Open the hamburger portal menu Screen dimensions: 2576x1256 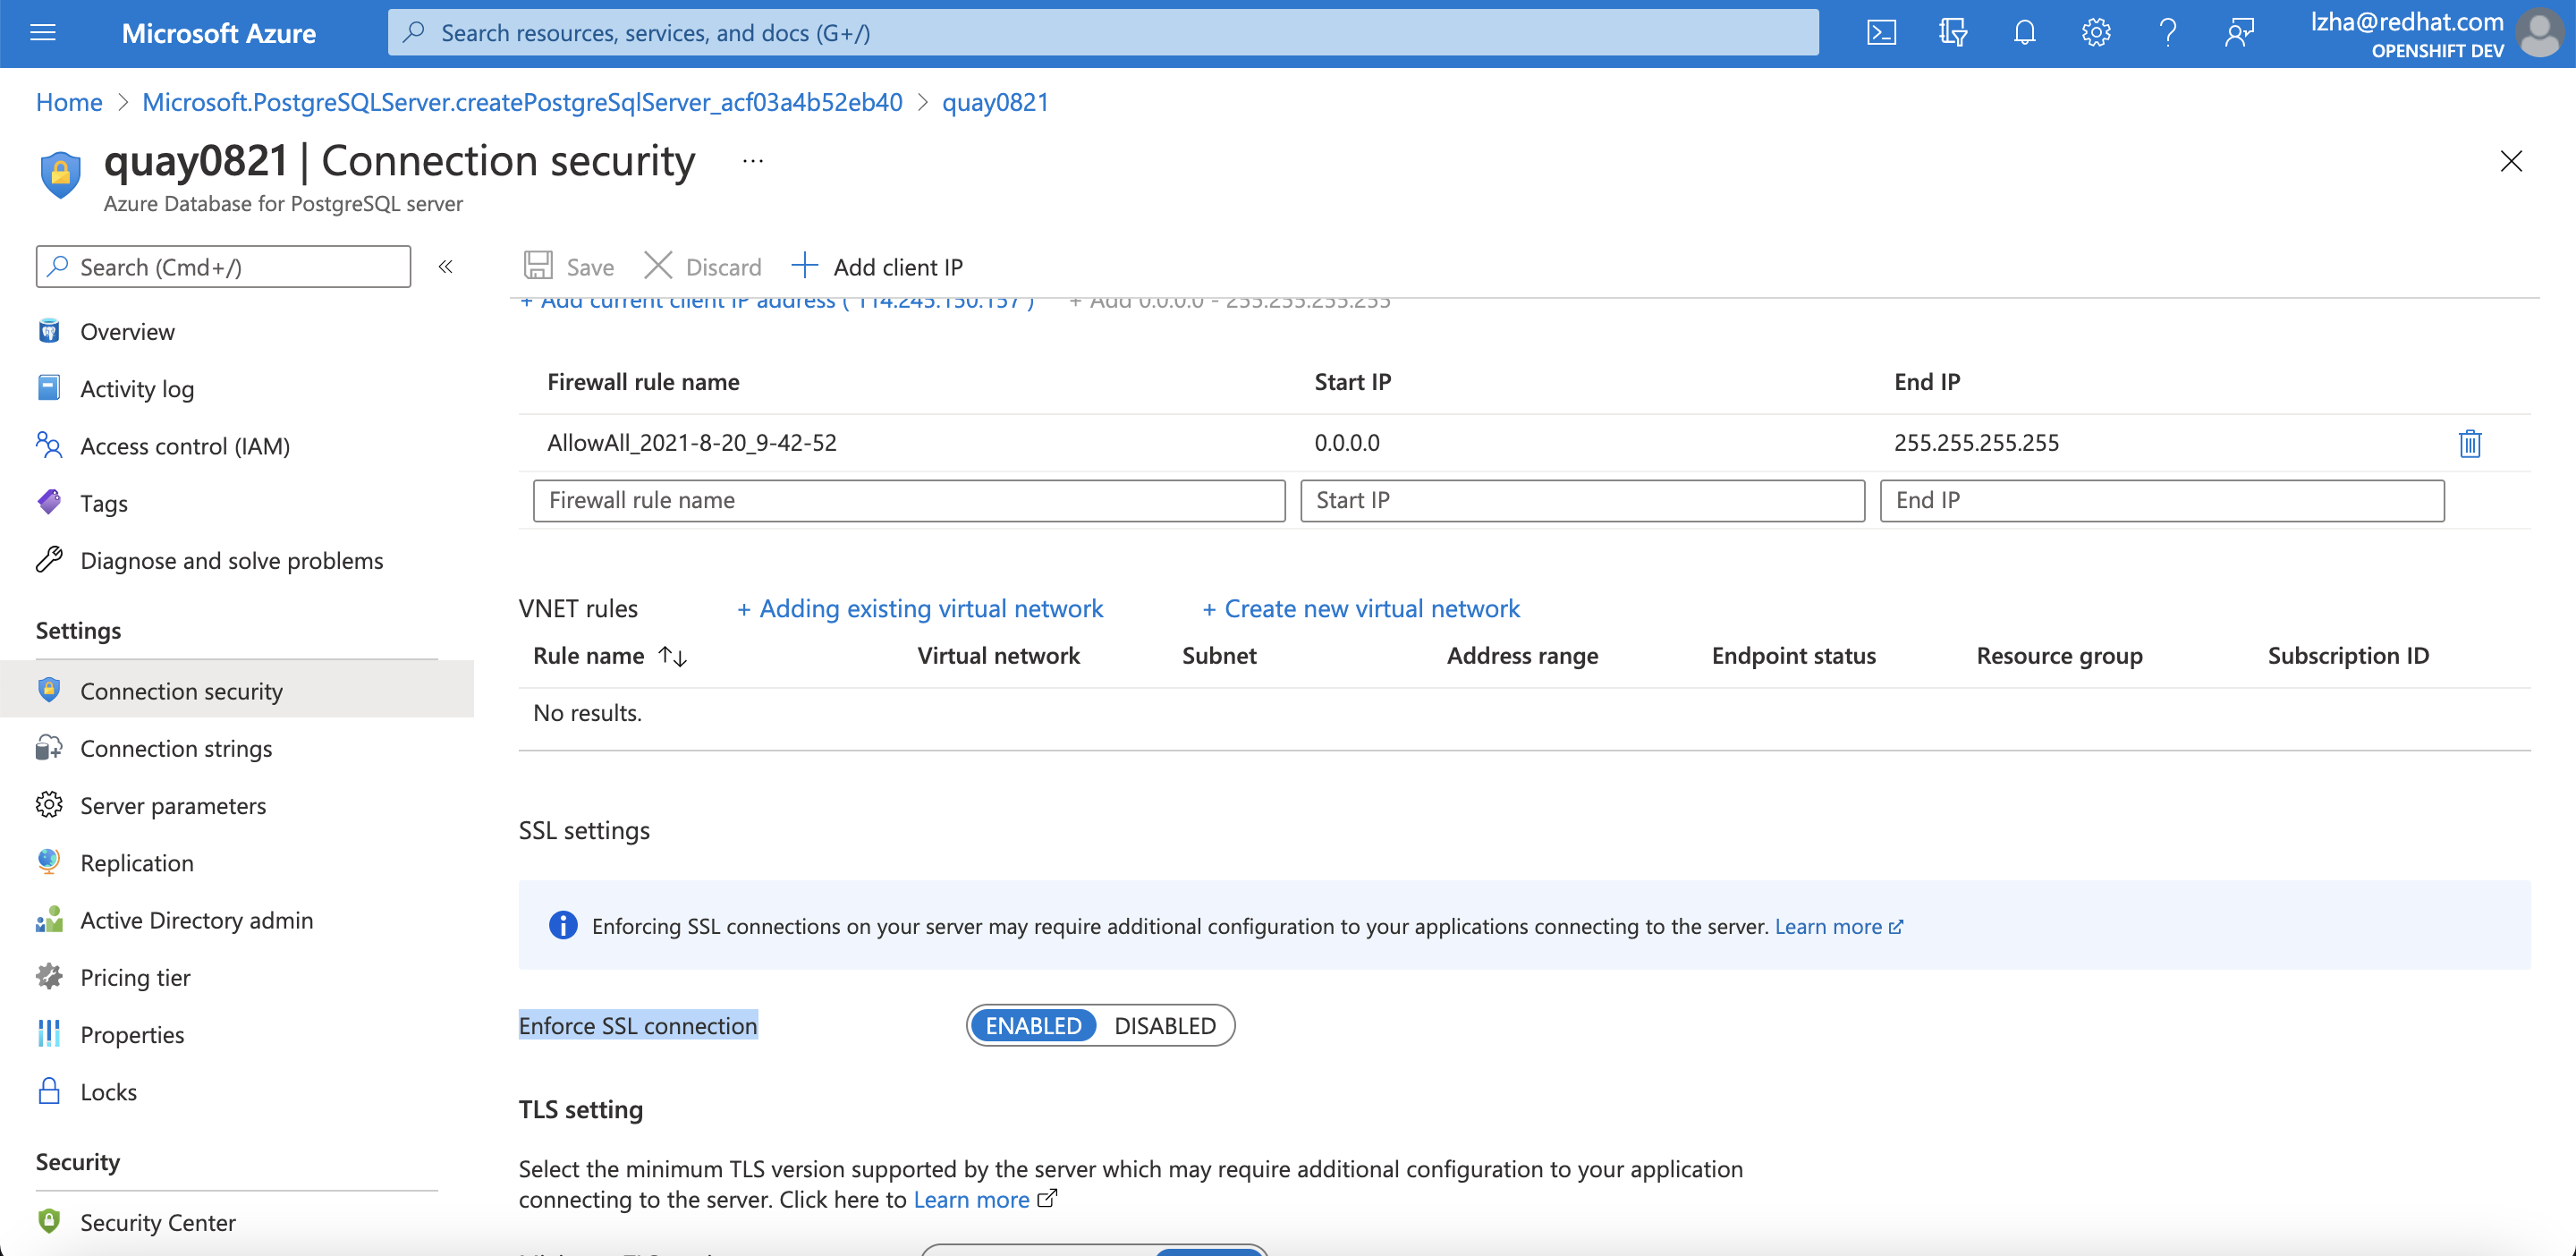[43, 33]
